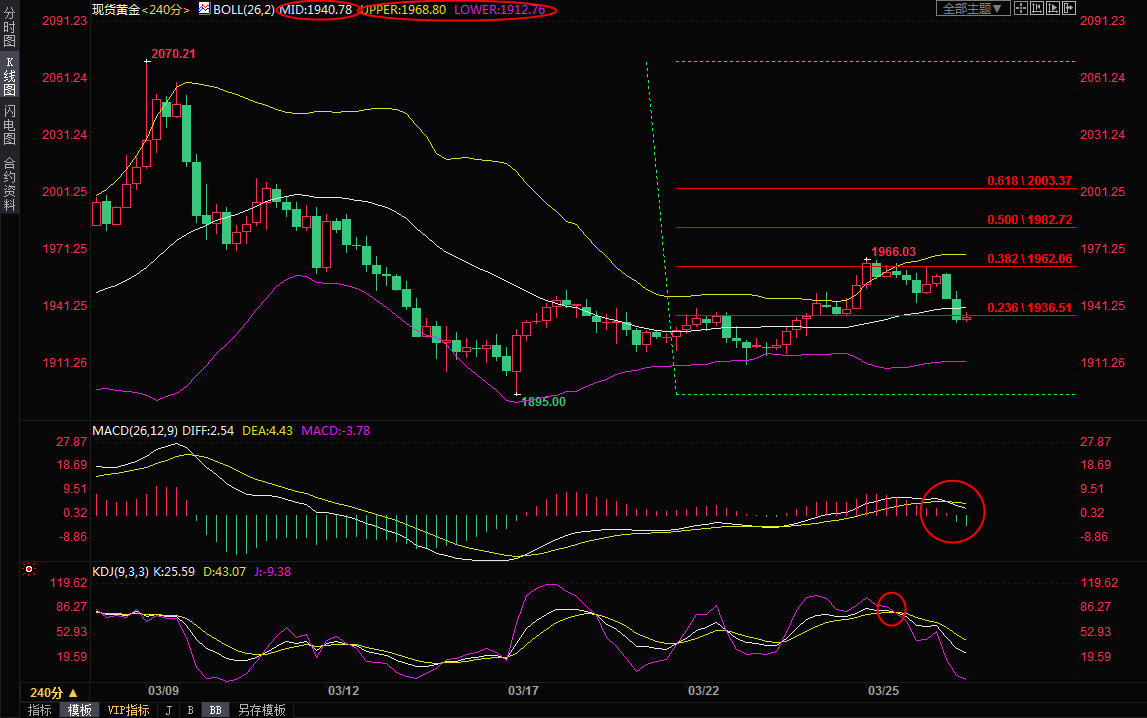Image resolution: width=1147 pixels, height=718 pixels.
Task: Open the 合约资料 side tab
Action: coord(9,184)
